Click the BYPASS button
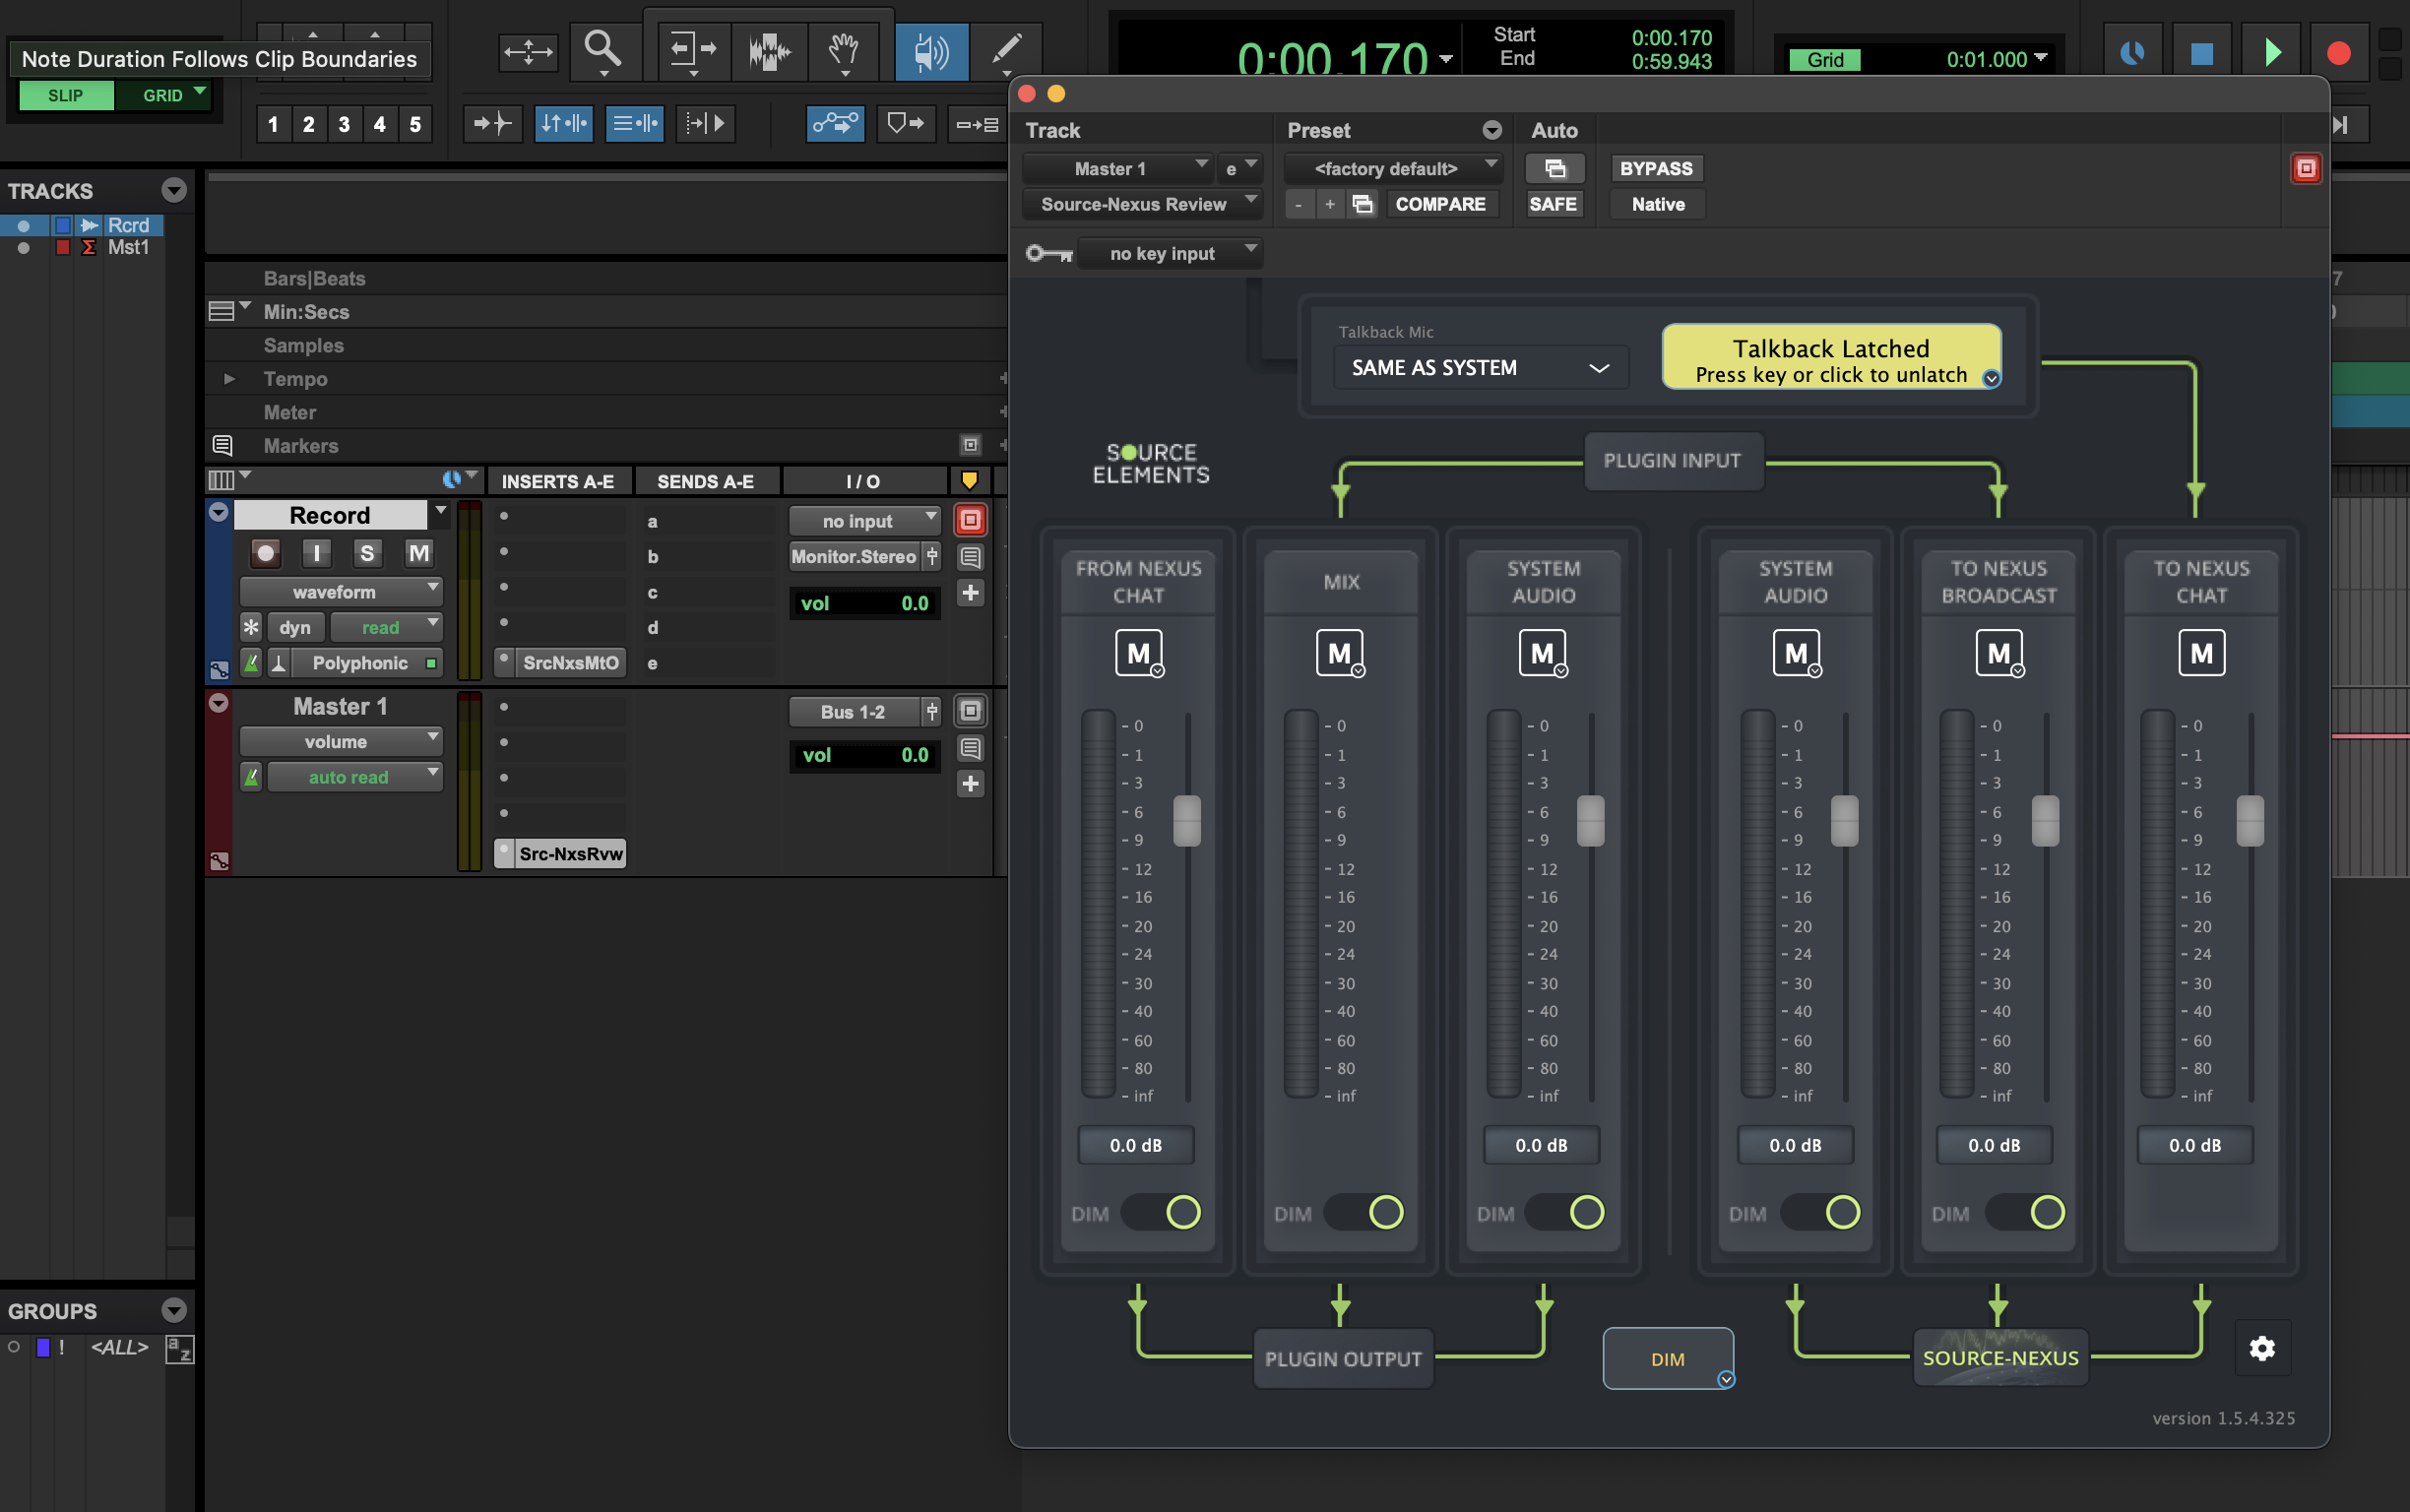2410x1512 pixels. click(1656, 168)
